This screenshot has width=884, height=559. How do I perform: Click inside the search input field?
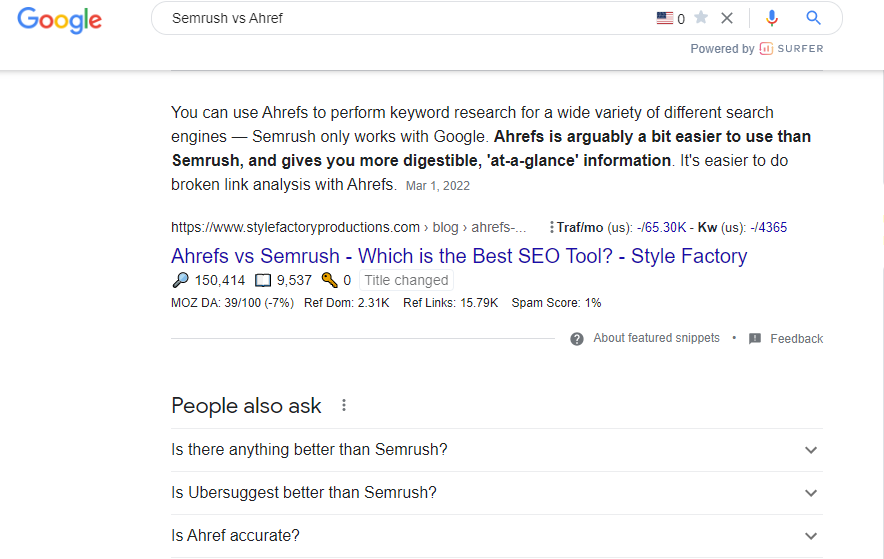(x=400, y=18)
